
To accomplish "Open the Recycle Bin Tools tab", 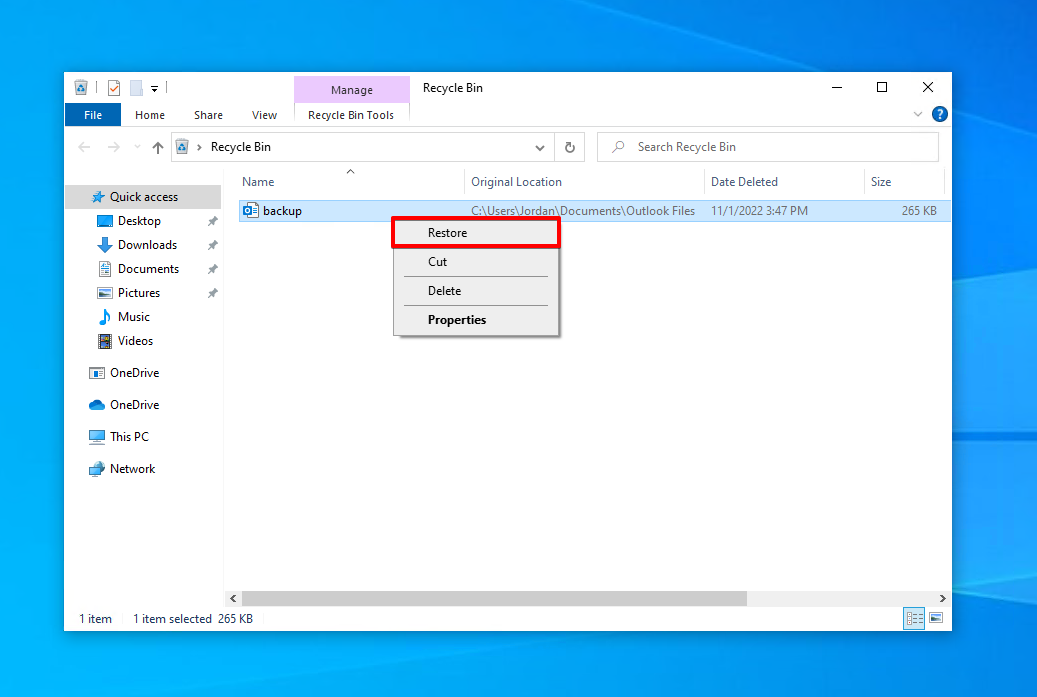I will click(351, 115).
